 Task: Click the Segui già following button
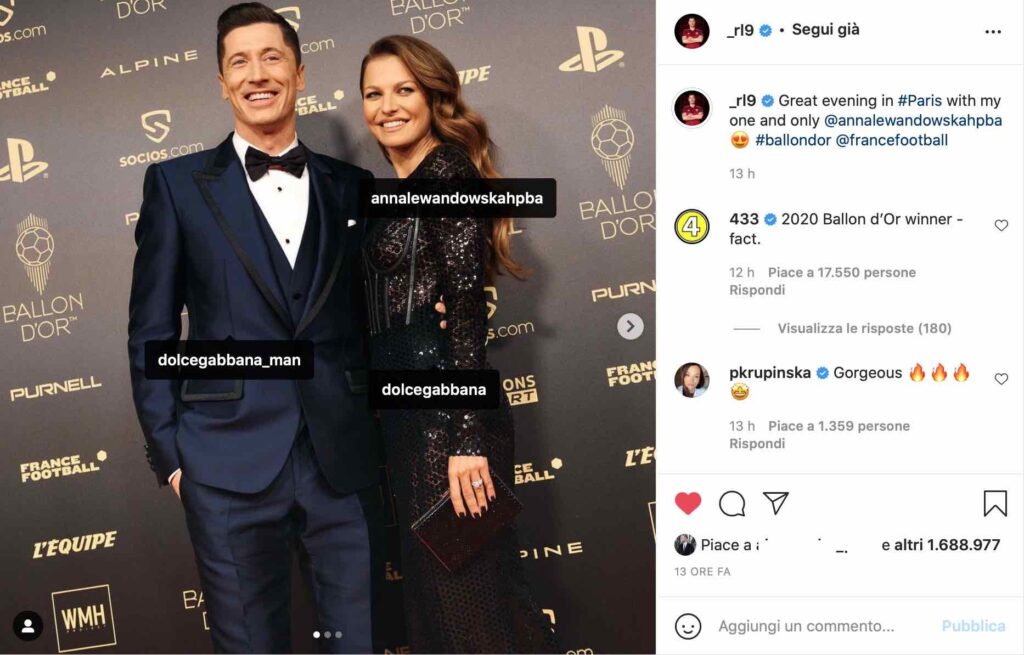click(825, 29)
